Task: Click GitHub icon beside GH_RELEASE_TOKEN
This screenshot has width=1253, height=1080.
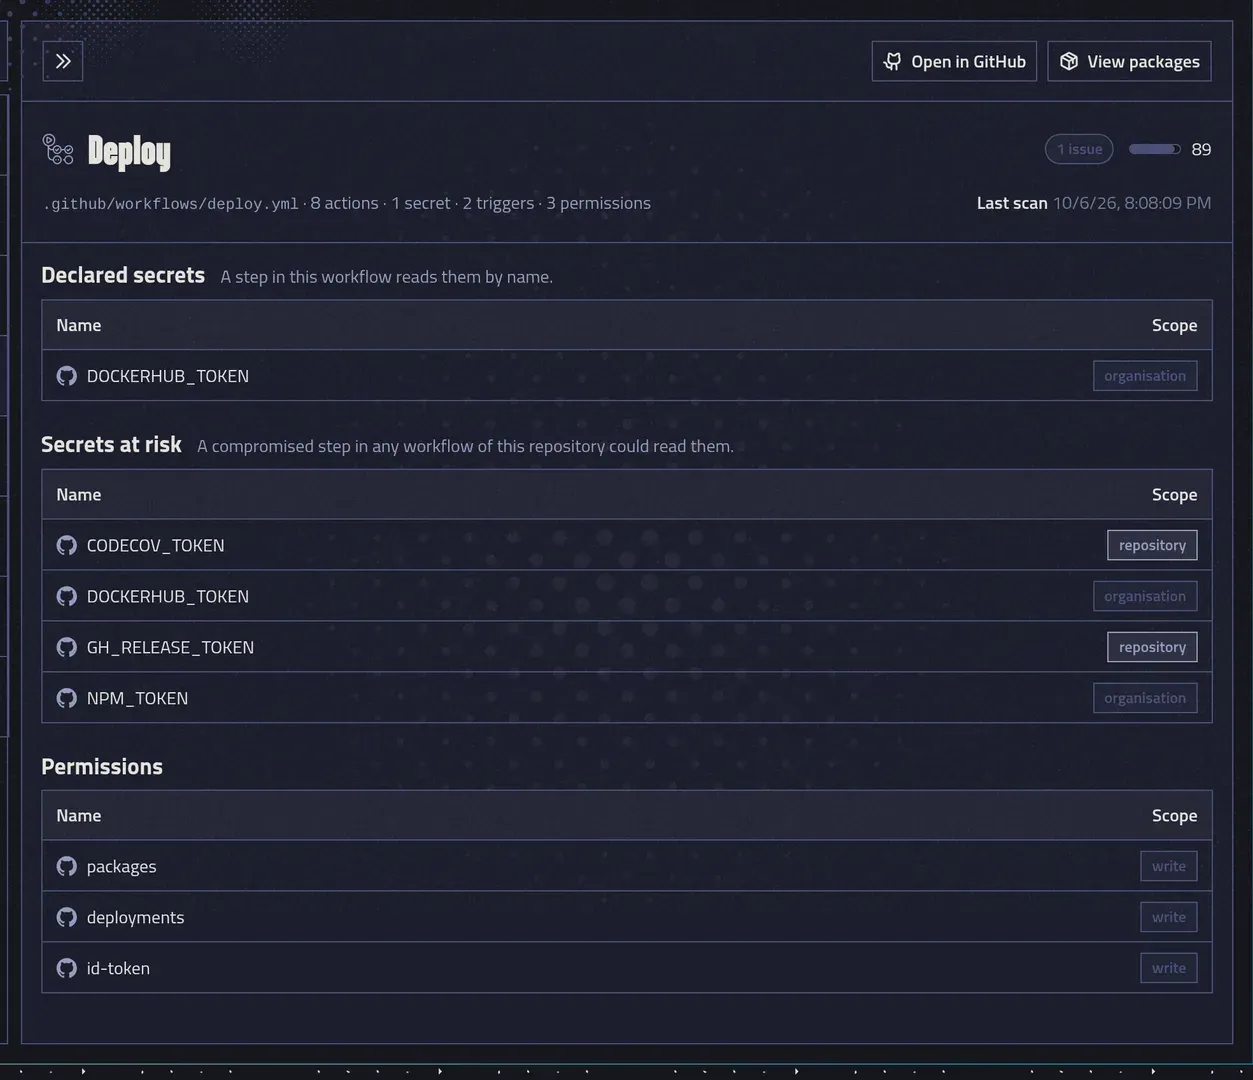Action: point(67,647)
